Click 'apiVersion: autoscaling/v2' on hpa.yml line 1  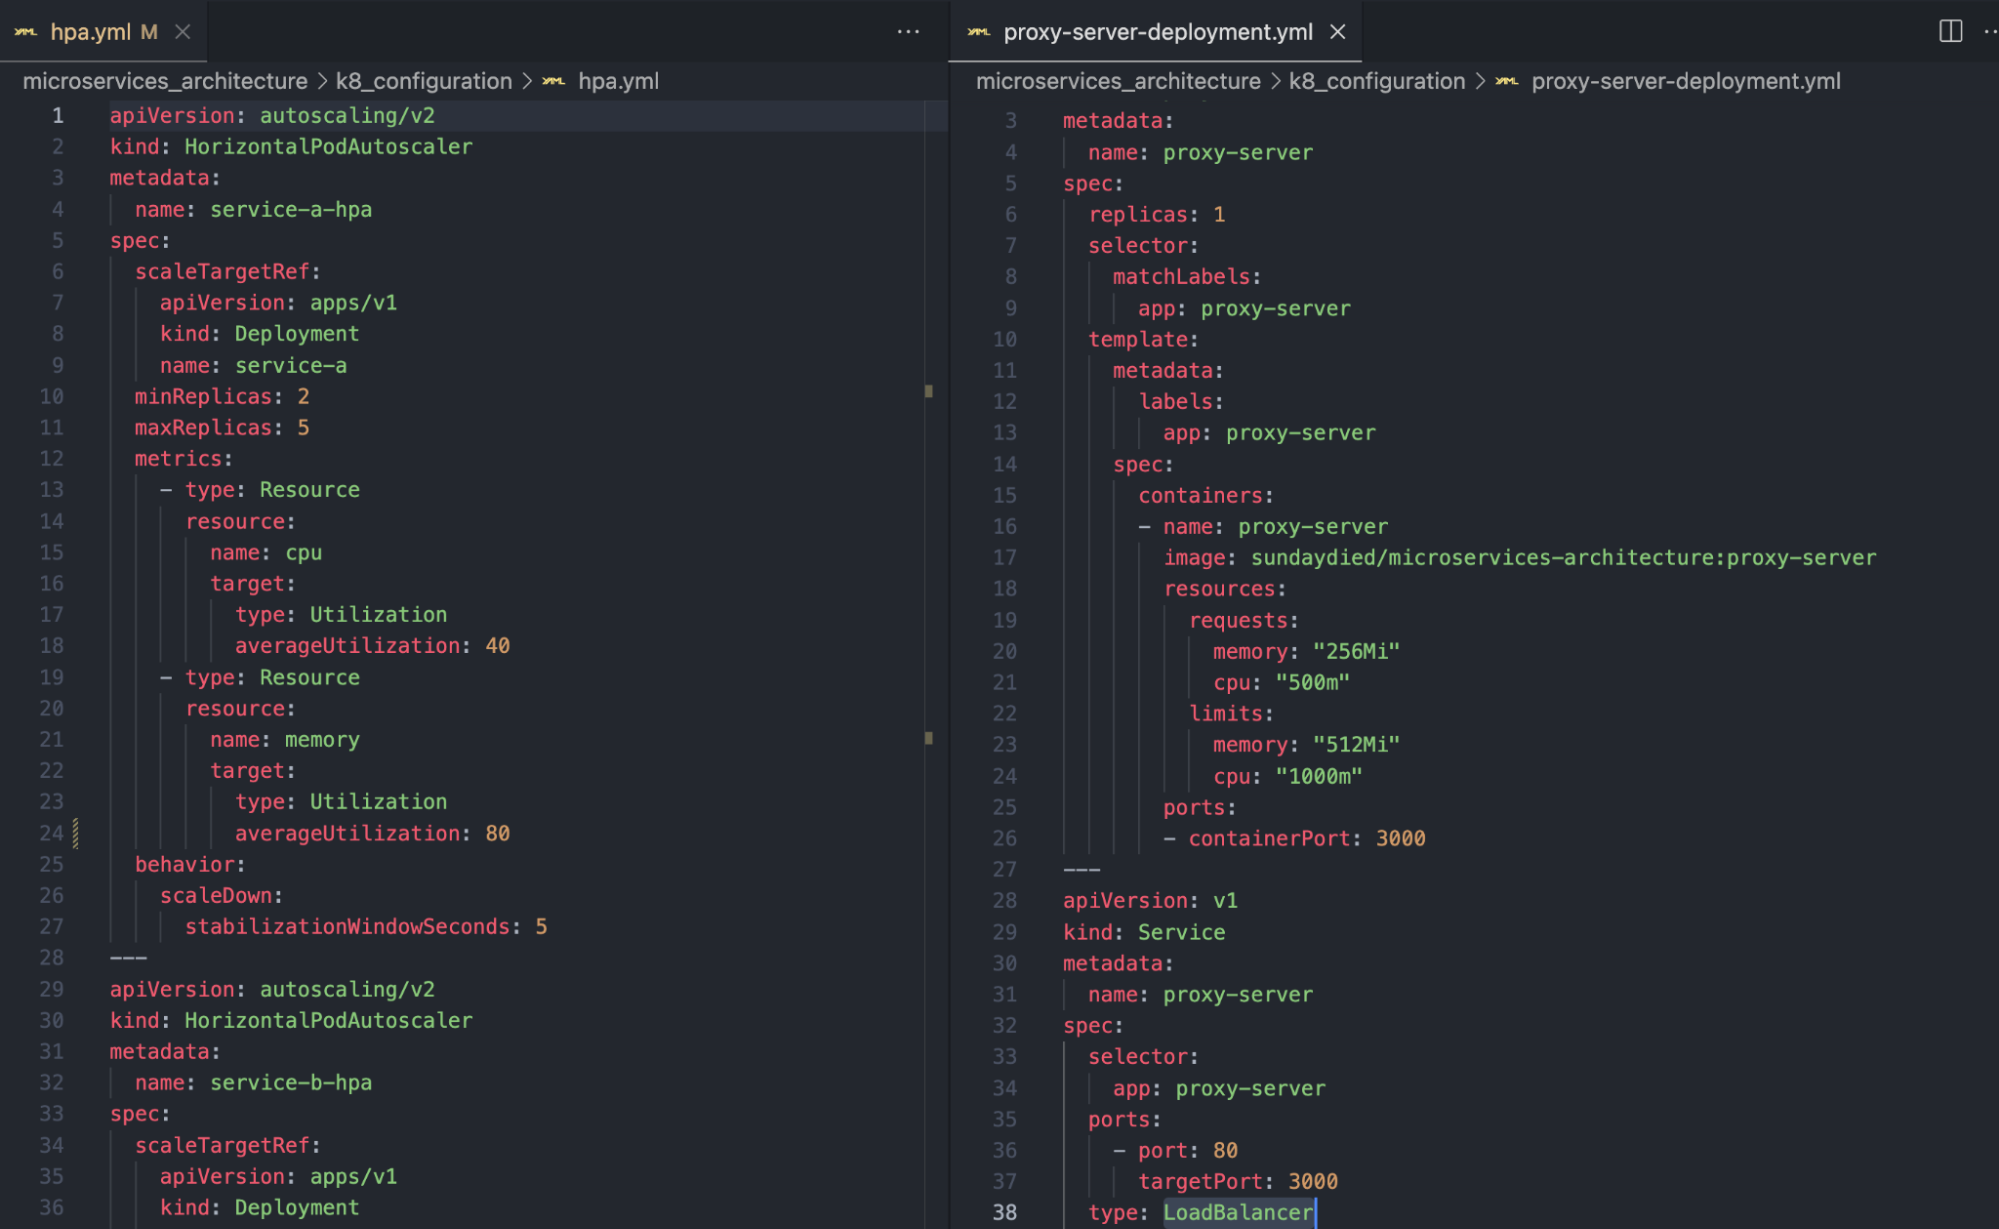click(x=272, y=115)
